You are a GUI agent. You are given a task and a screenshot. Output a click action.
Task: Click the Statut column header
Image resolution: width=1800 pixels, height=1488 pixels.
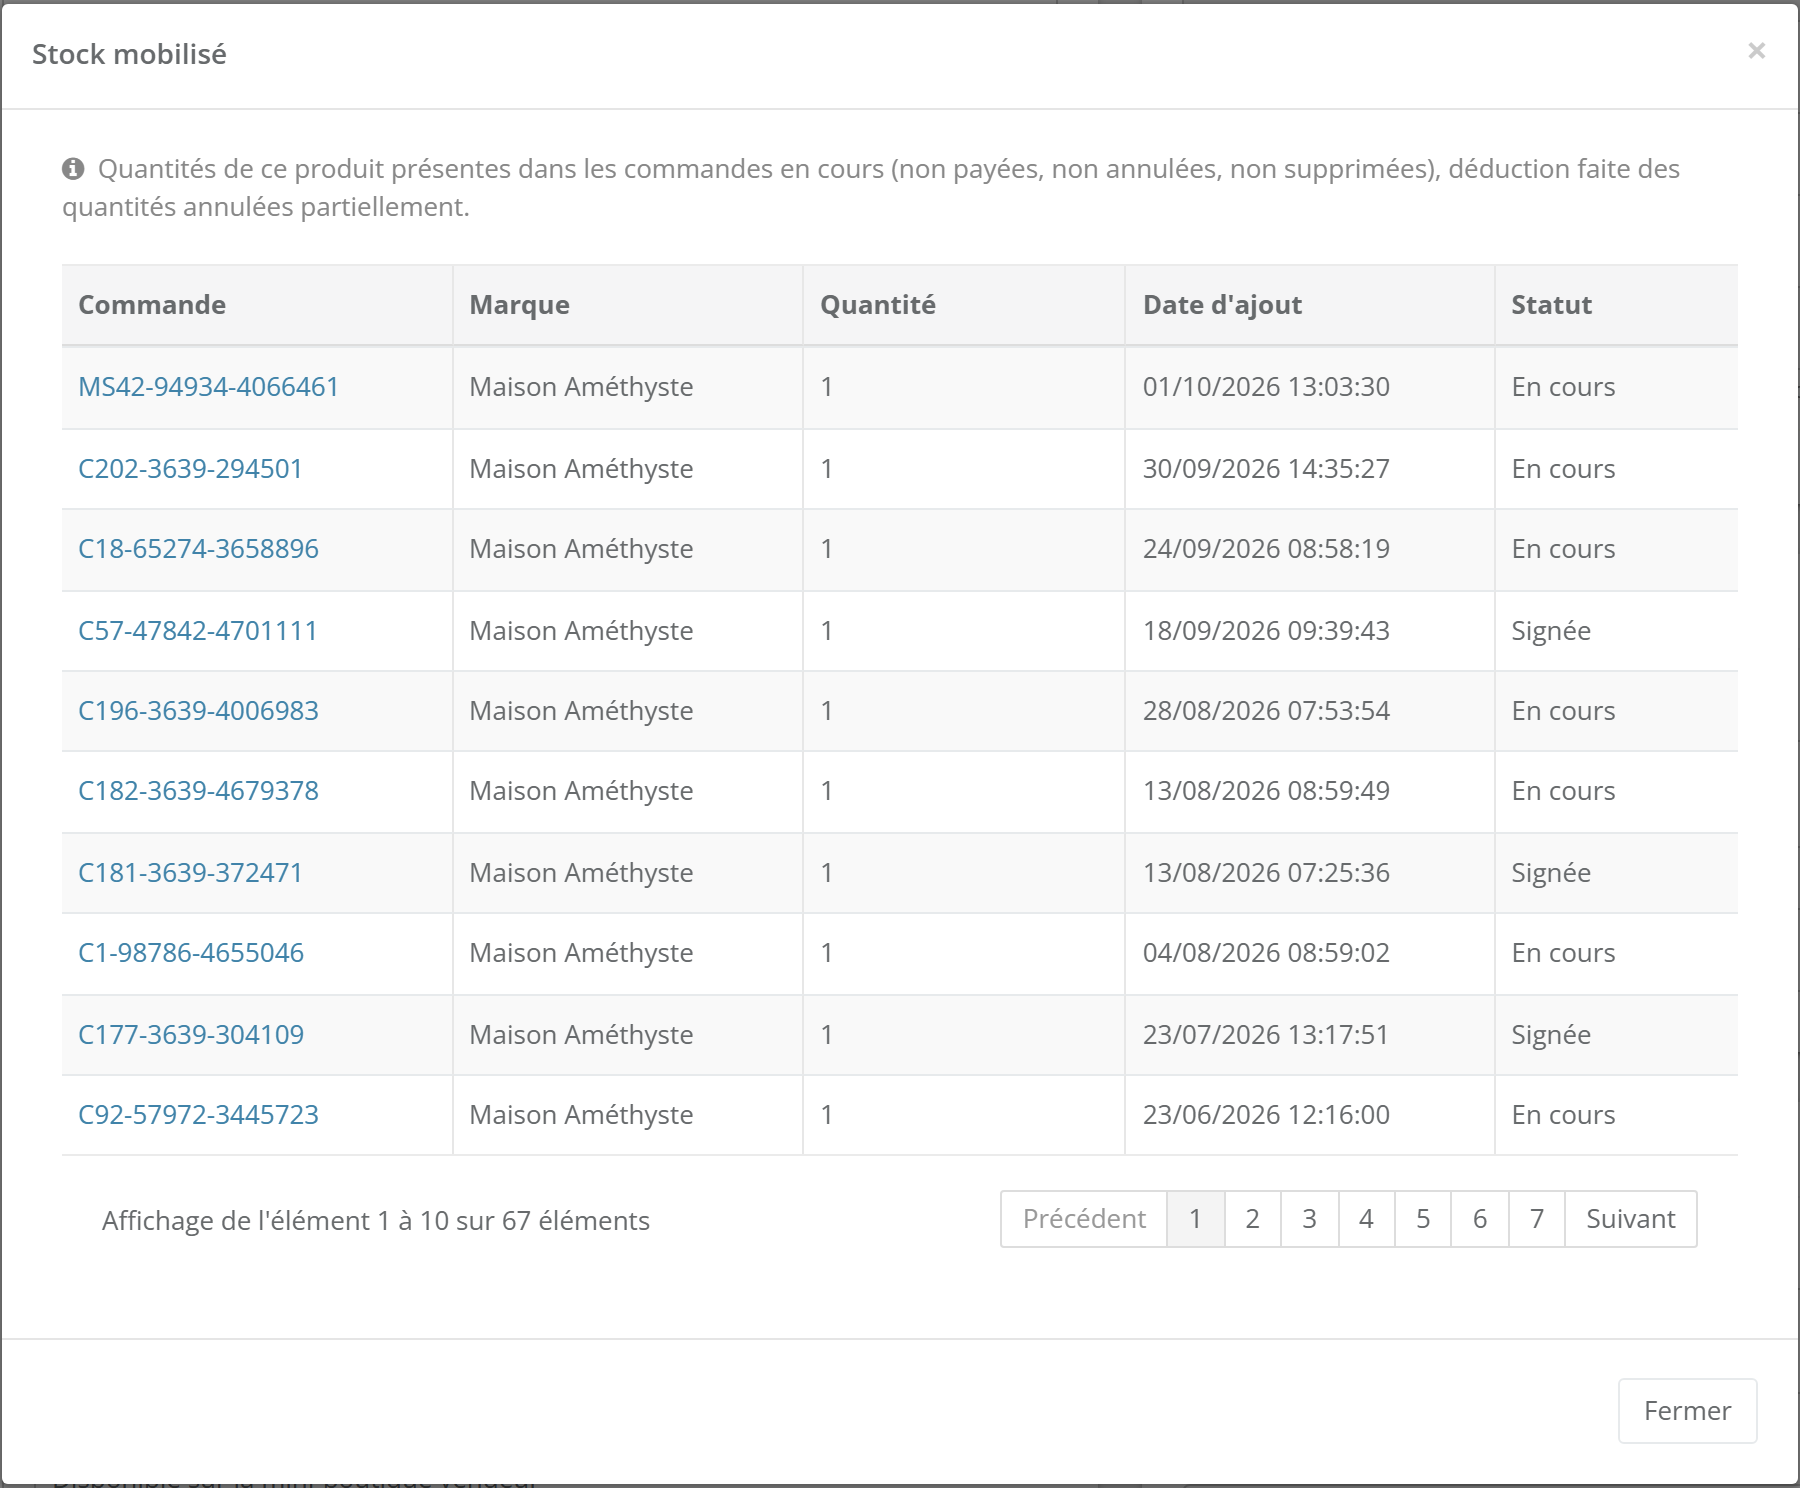point(1616,305)
